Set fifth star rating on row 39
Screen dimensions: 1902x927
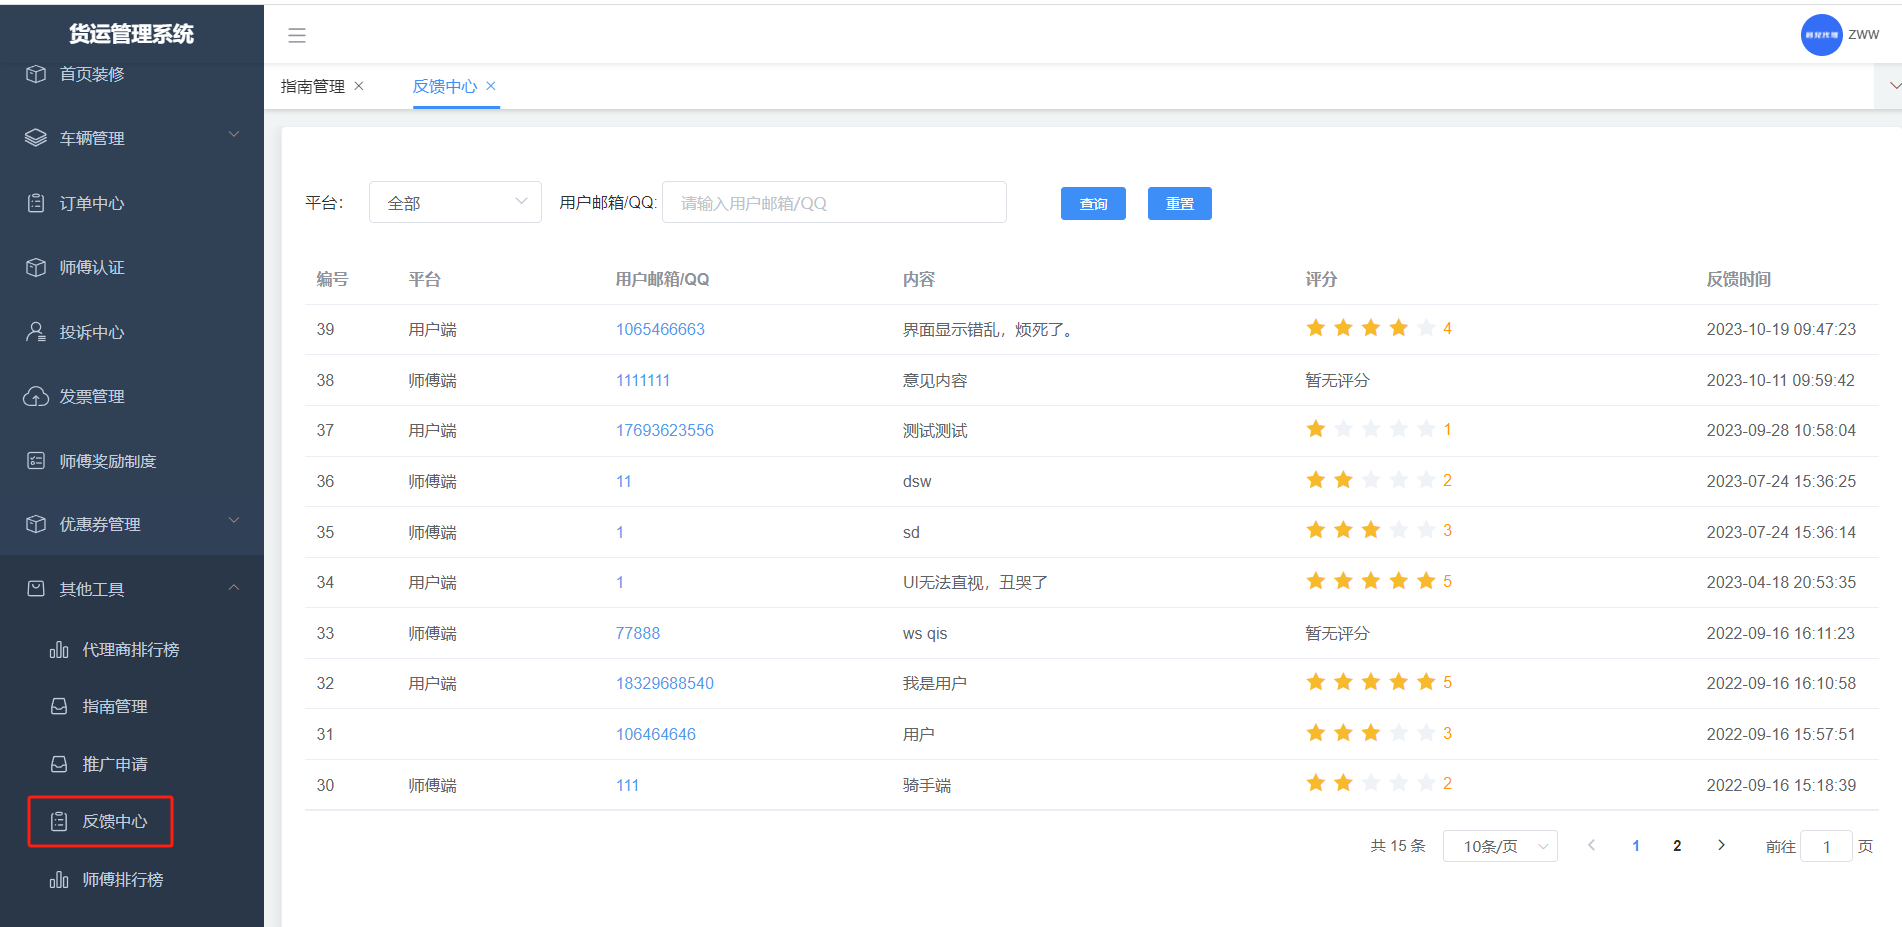[x=1426, y=328]
